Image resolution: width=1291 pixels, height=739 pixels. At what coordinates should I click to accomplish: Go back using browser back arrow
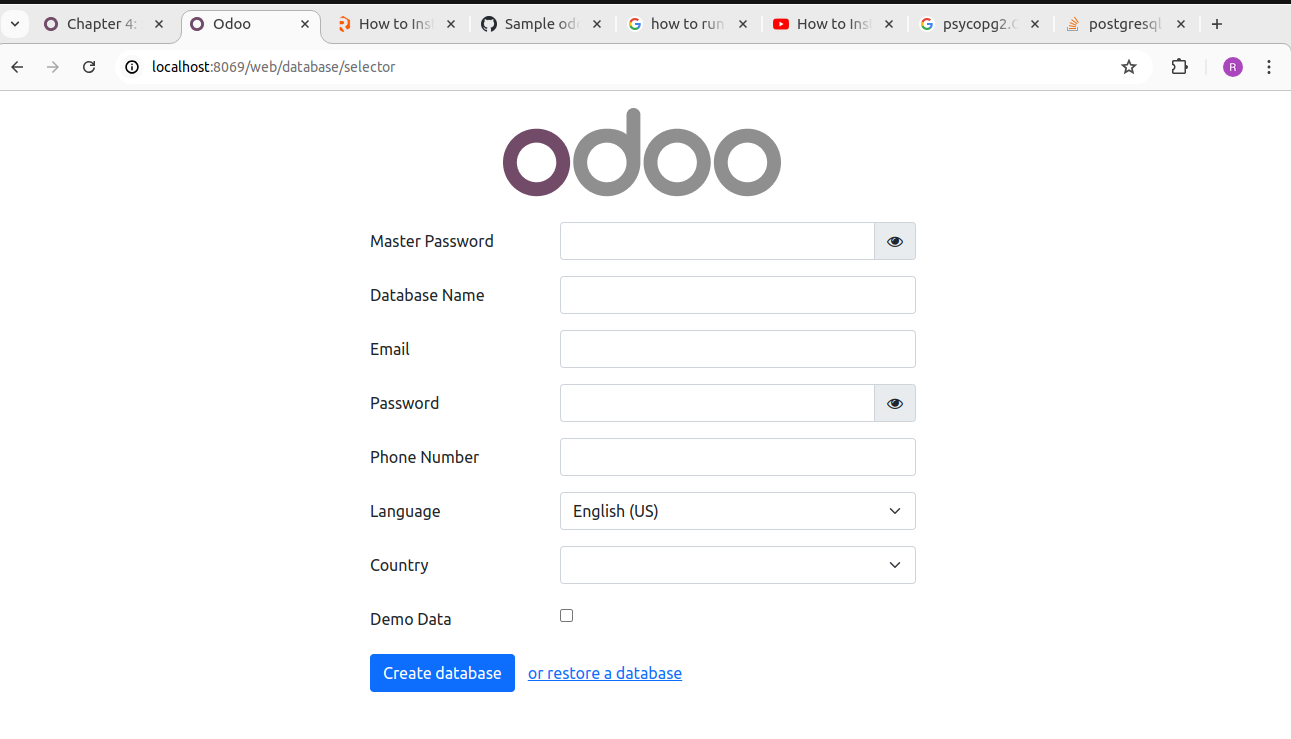[x=17, y=67]
